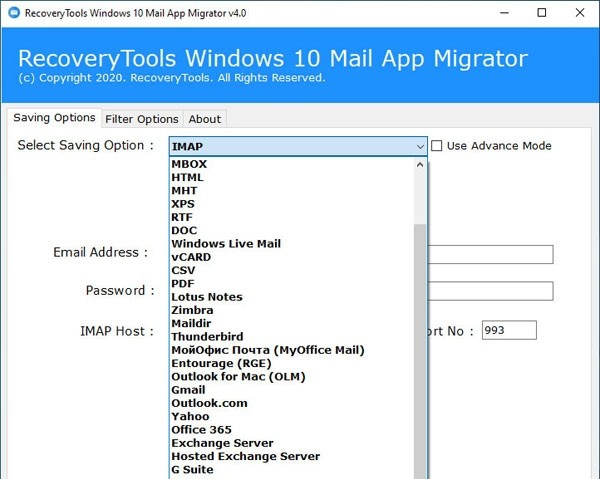Choose Exchange Server option
The height and width of the screenshot is (479, 600).
pos(222,443)
